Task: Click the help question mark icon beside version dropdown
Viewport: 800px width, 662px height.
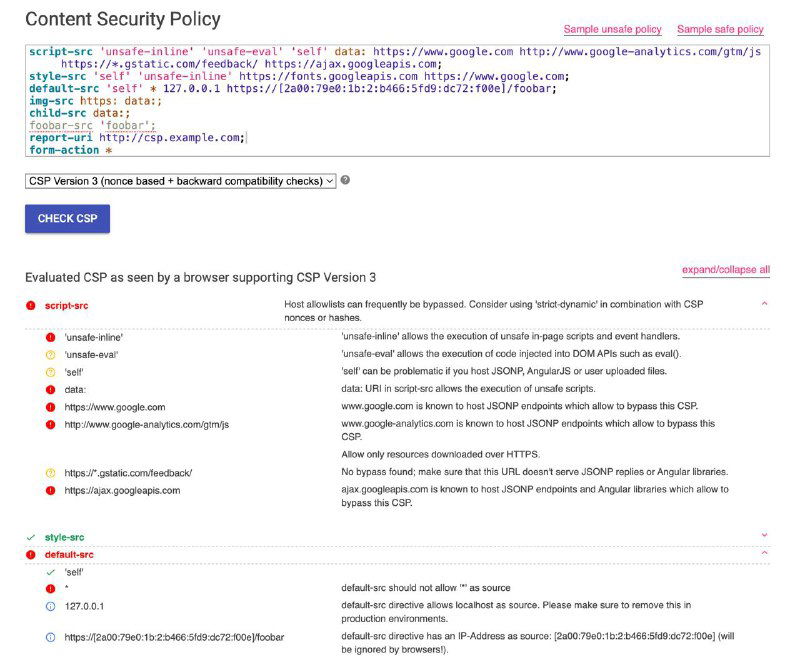Action: (345, 180)
